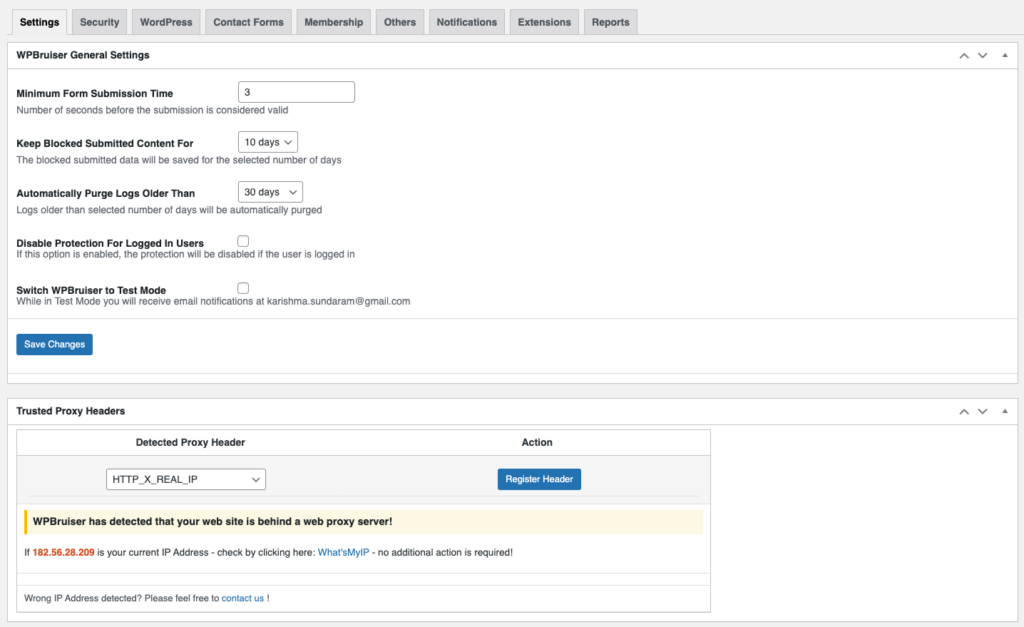Collapse WPBruiser General Settings panel triangle
The height and width of the screenshot is (627, 1024).
click(x=1005, y=56)
